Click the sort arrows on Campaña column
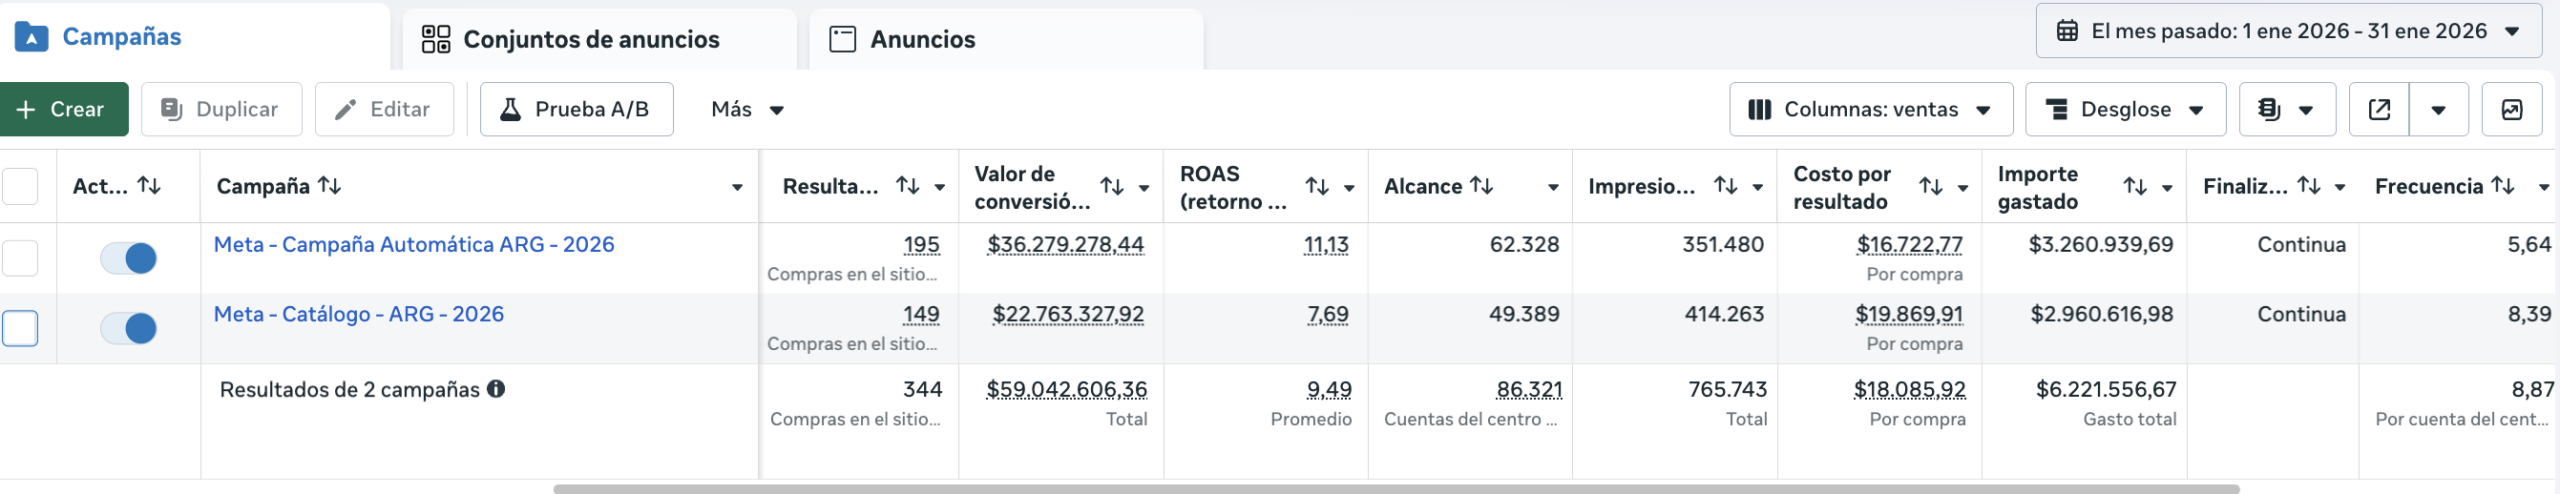This screenshot has width=2560, height=494. pyautogui.click(x=330, y=185)
